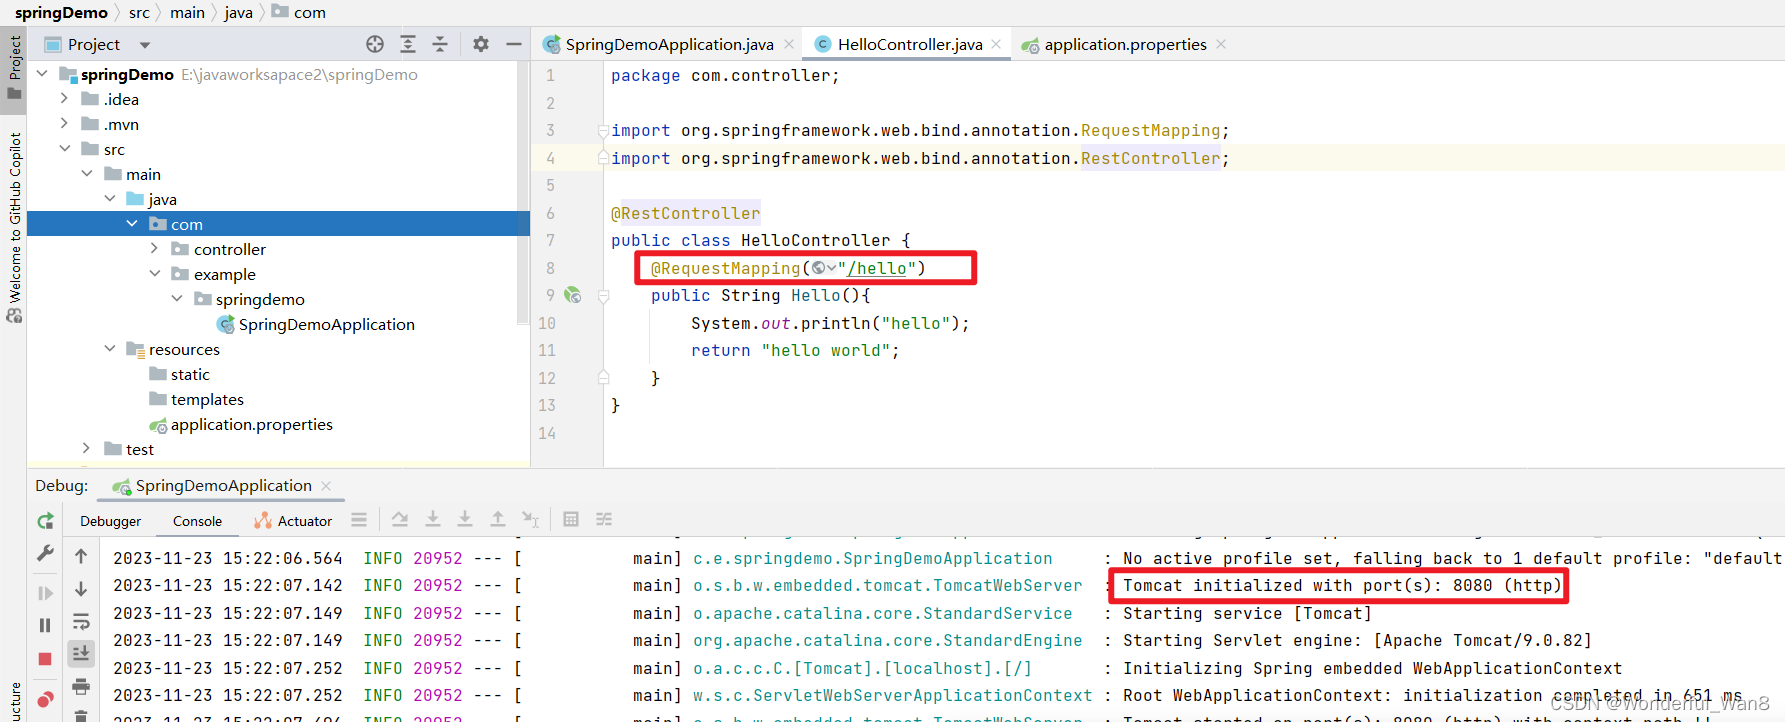Collapse example package
Image resolution: width=1785 pixels, height=722 pixels.
[x=155, y=274]
